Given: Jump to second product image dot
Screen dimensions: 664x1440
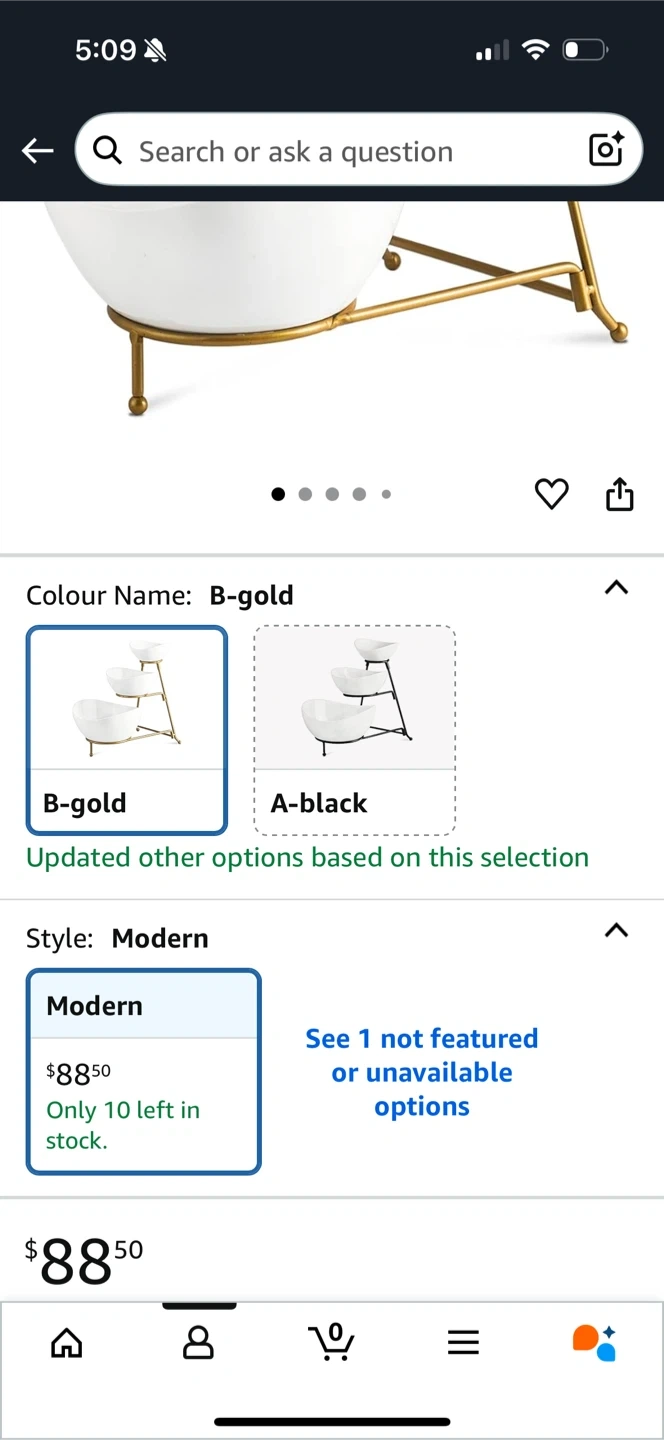Looking at the screenshot, I should point(305,494).
